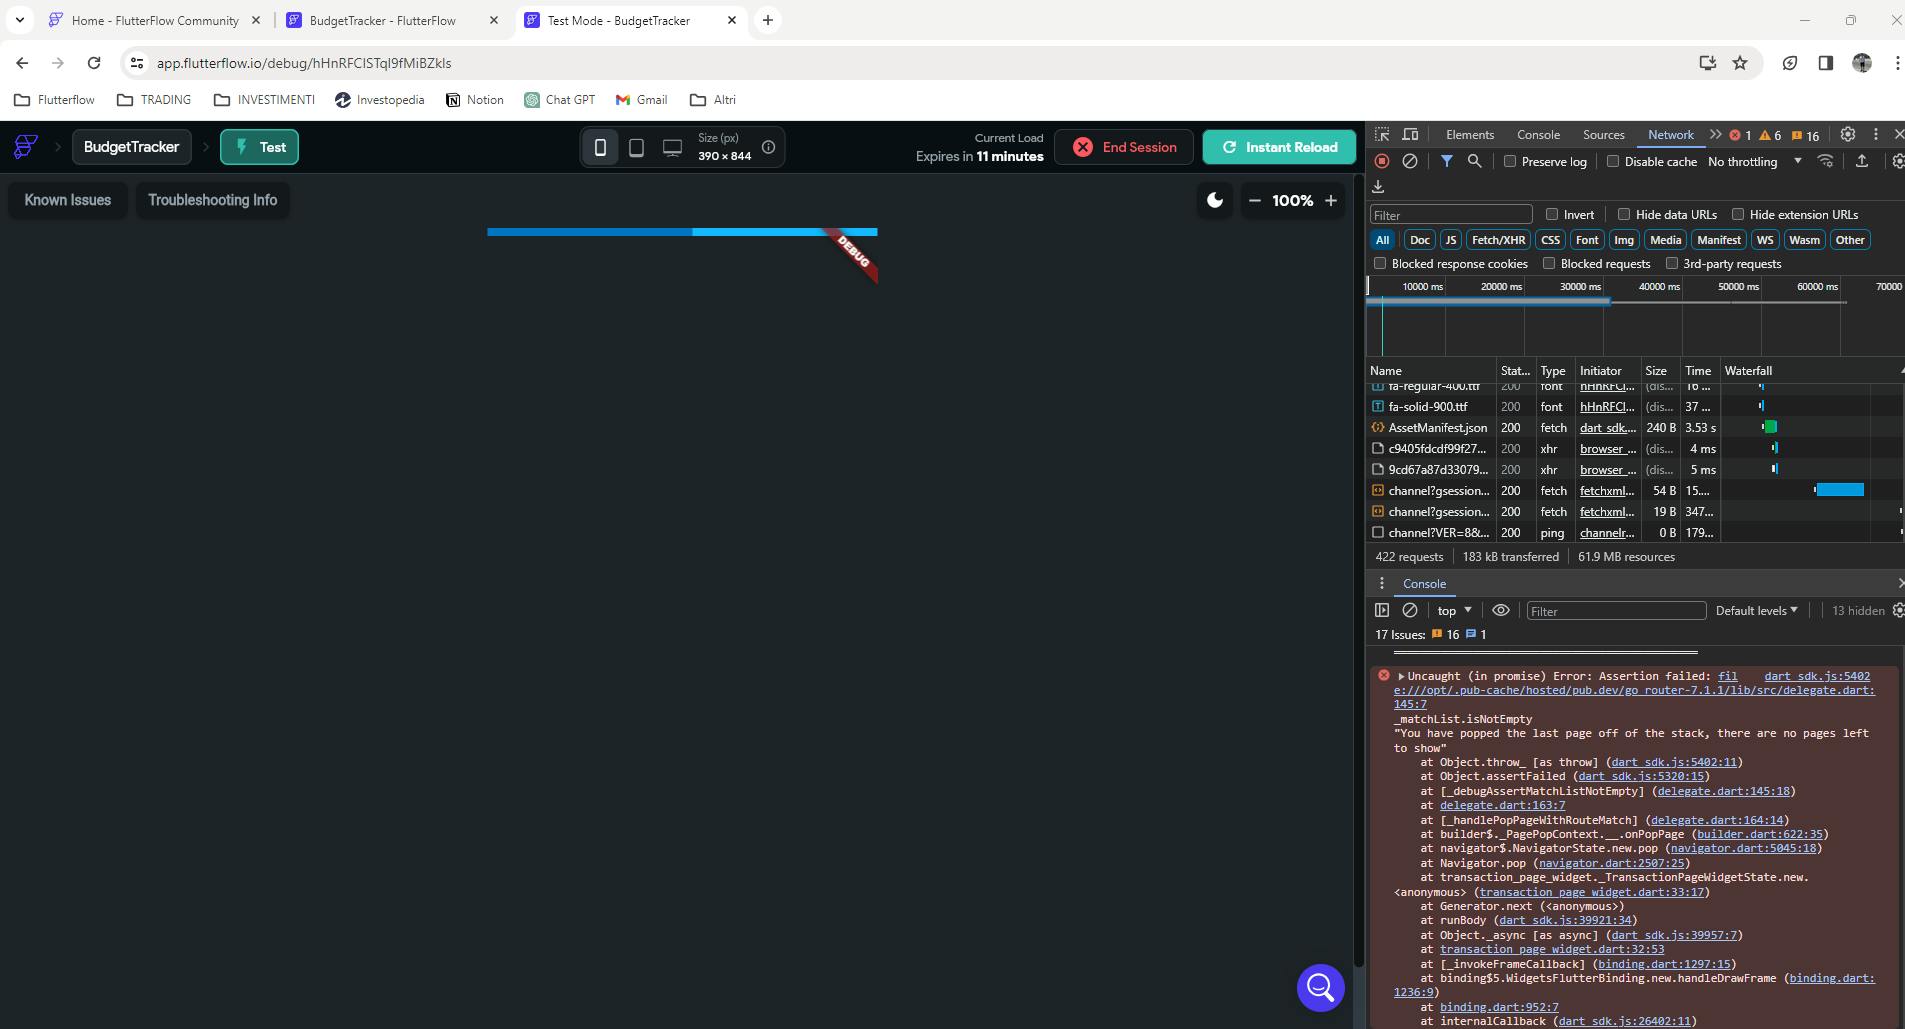Click the import HAR upload arrow icon

tap(1862, 161)
